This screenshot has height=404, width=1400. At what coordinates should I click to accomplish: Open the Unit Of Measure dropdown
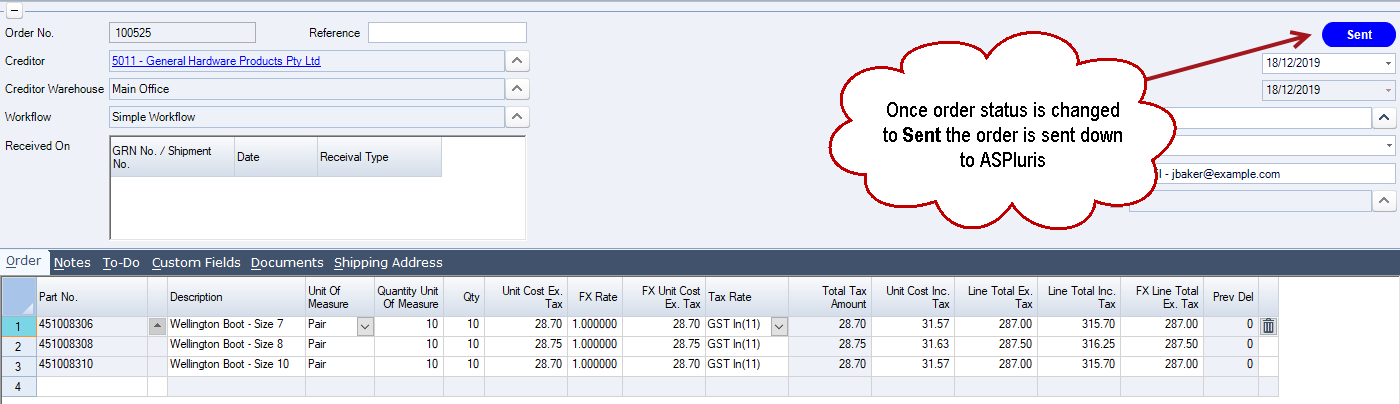[x=365, y=326]
